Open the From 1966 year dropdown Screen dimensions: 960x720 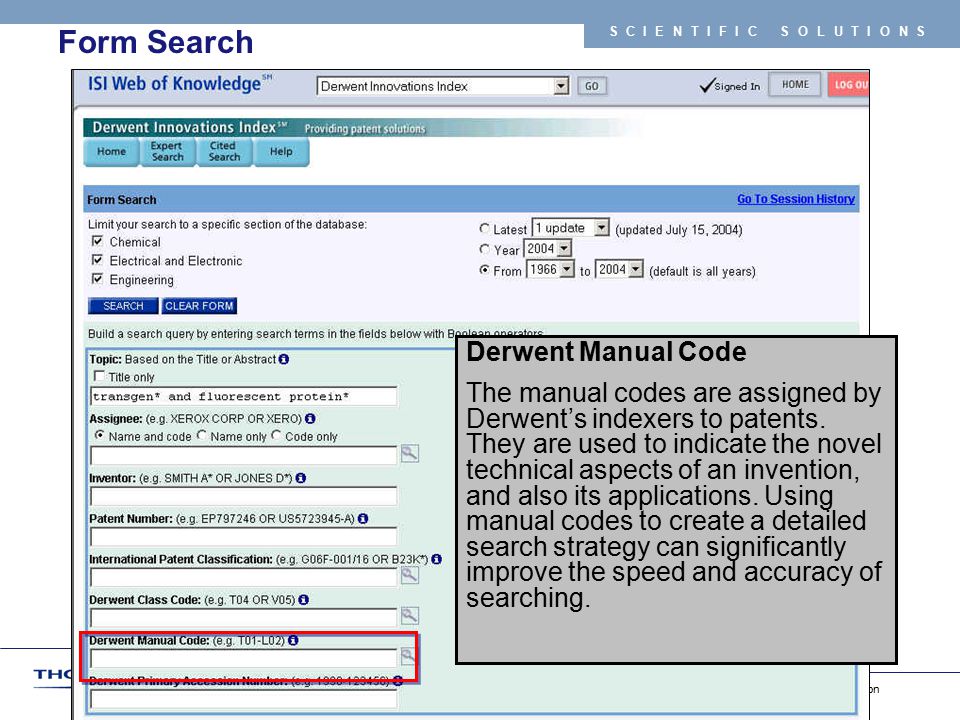[550, 269]
